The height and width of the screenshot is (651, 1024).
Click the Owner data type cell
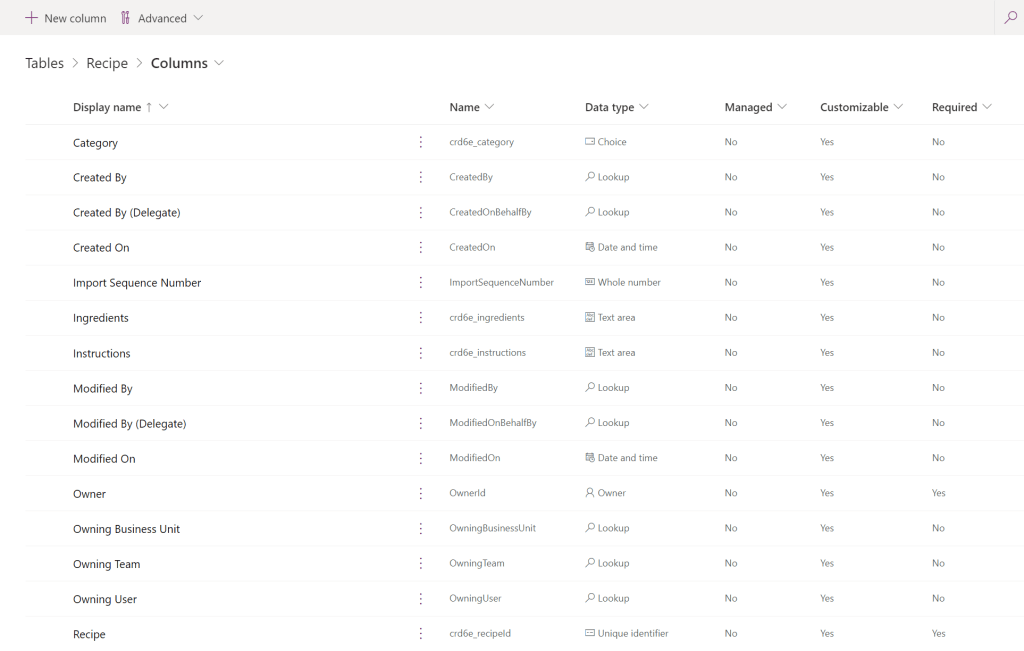605,493
